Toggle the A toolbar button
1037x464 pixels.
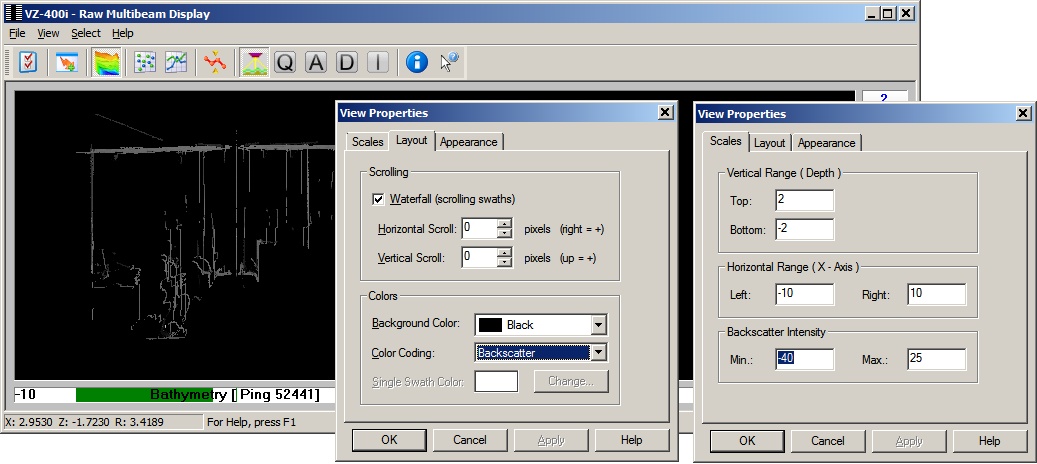[316, 62]
